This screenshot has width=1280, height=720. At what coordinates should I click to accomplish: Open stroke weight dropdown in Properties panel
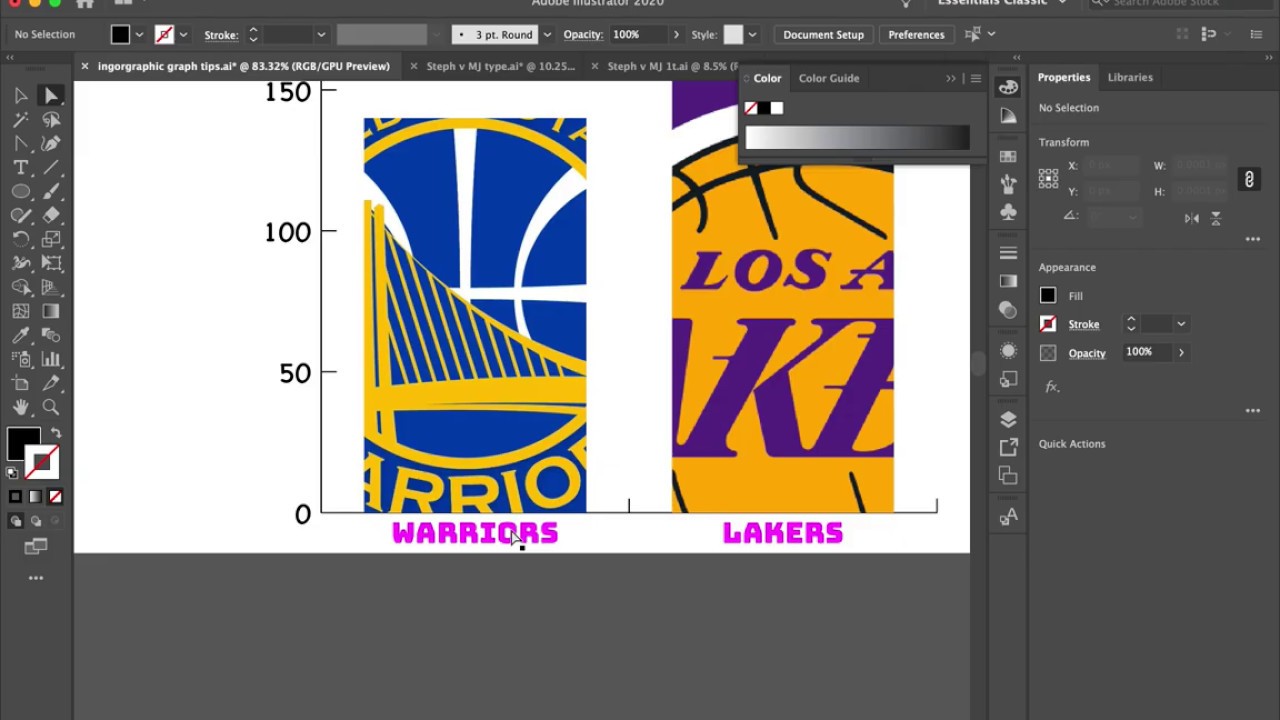point(1181,324)
